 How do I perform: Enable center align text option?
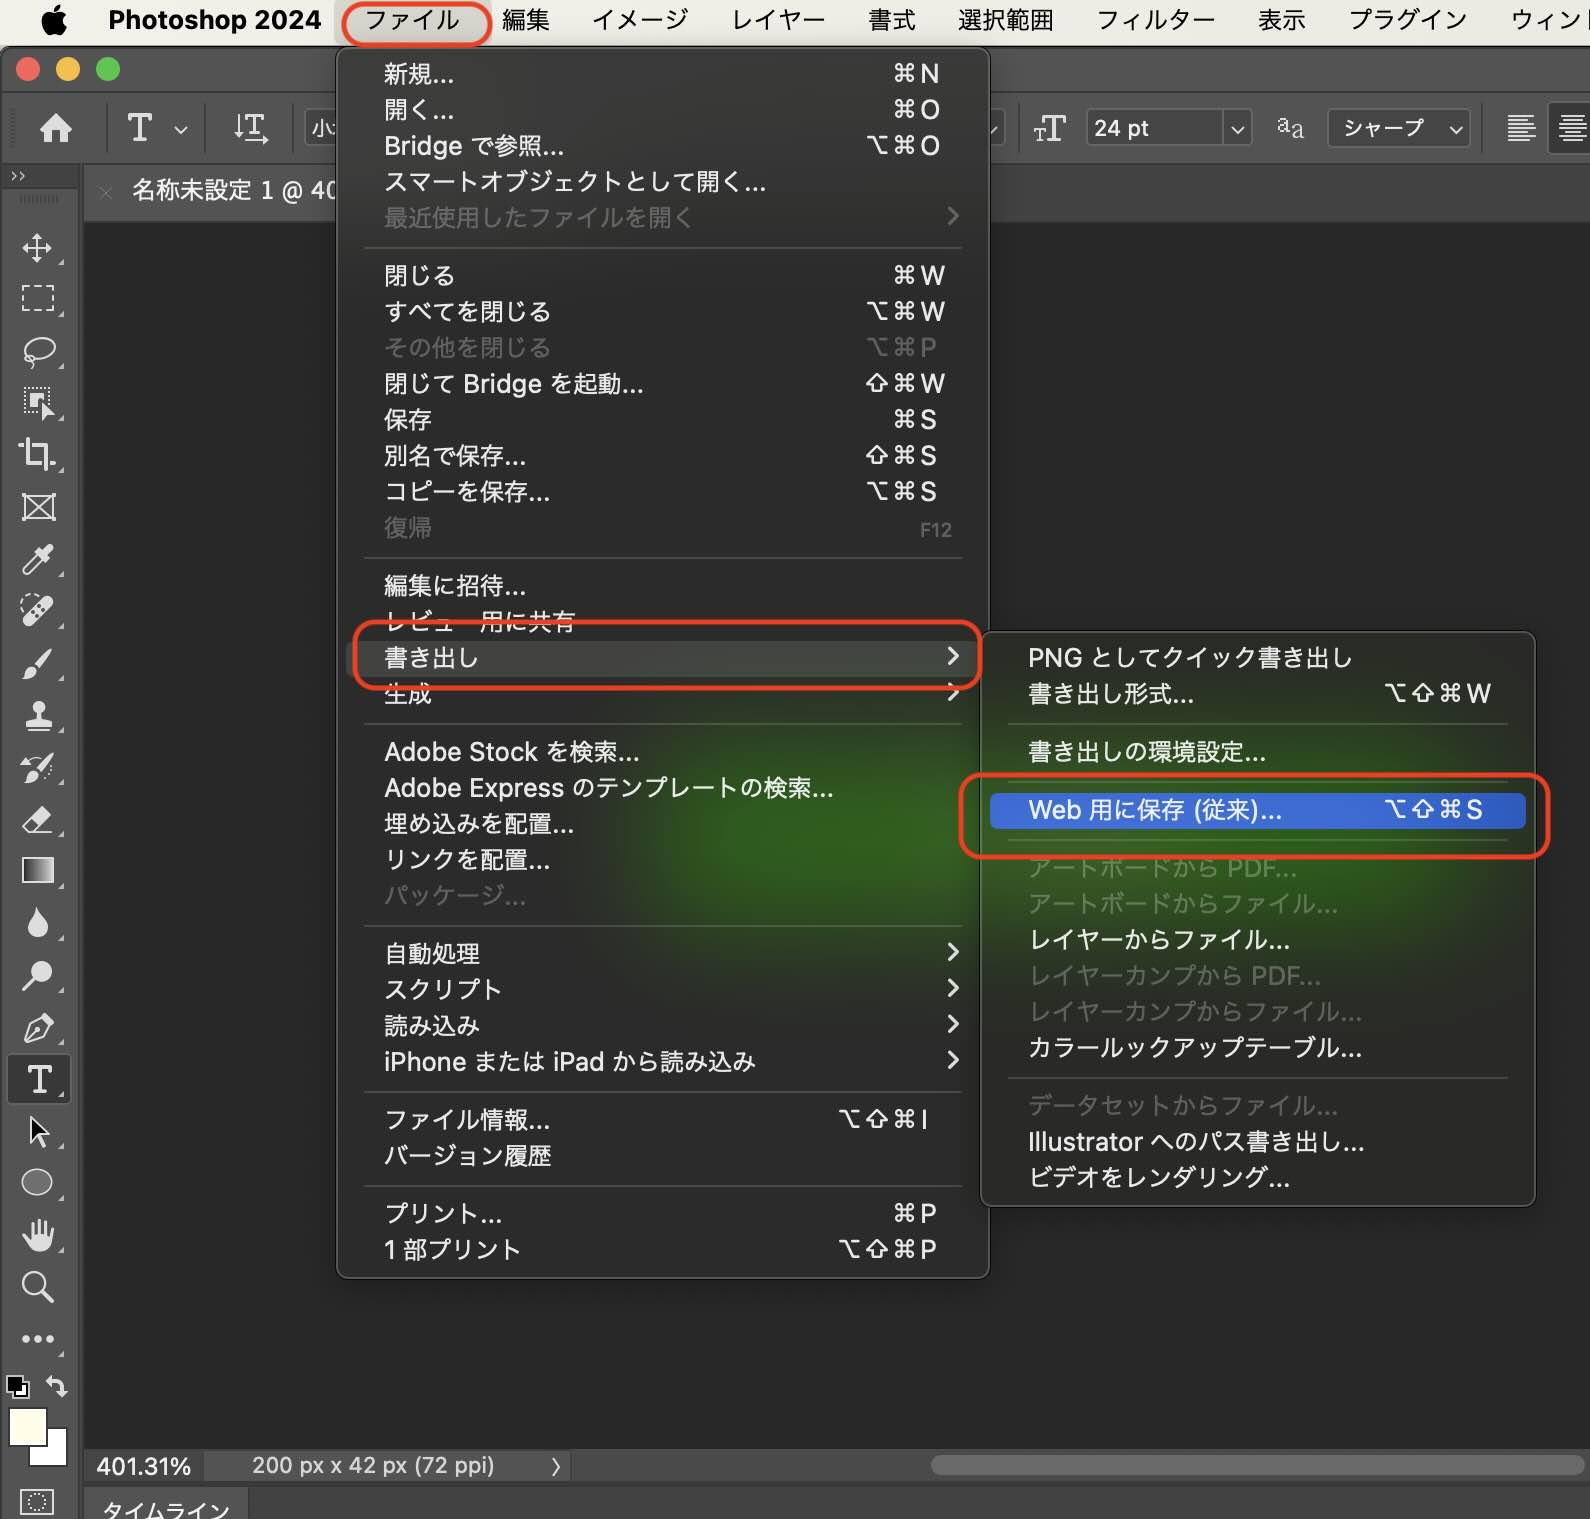[1571, 128]
